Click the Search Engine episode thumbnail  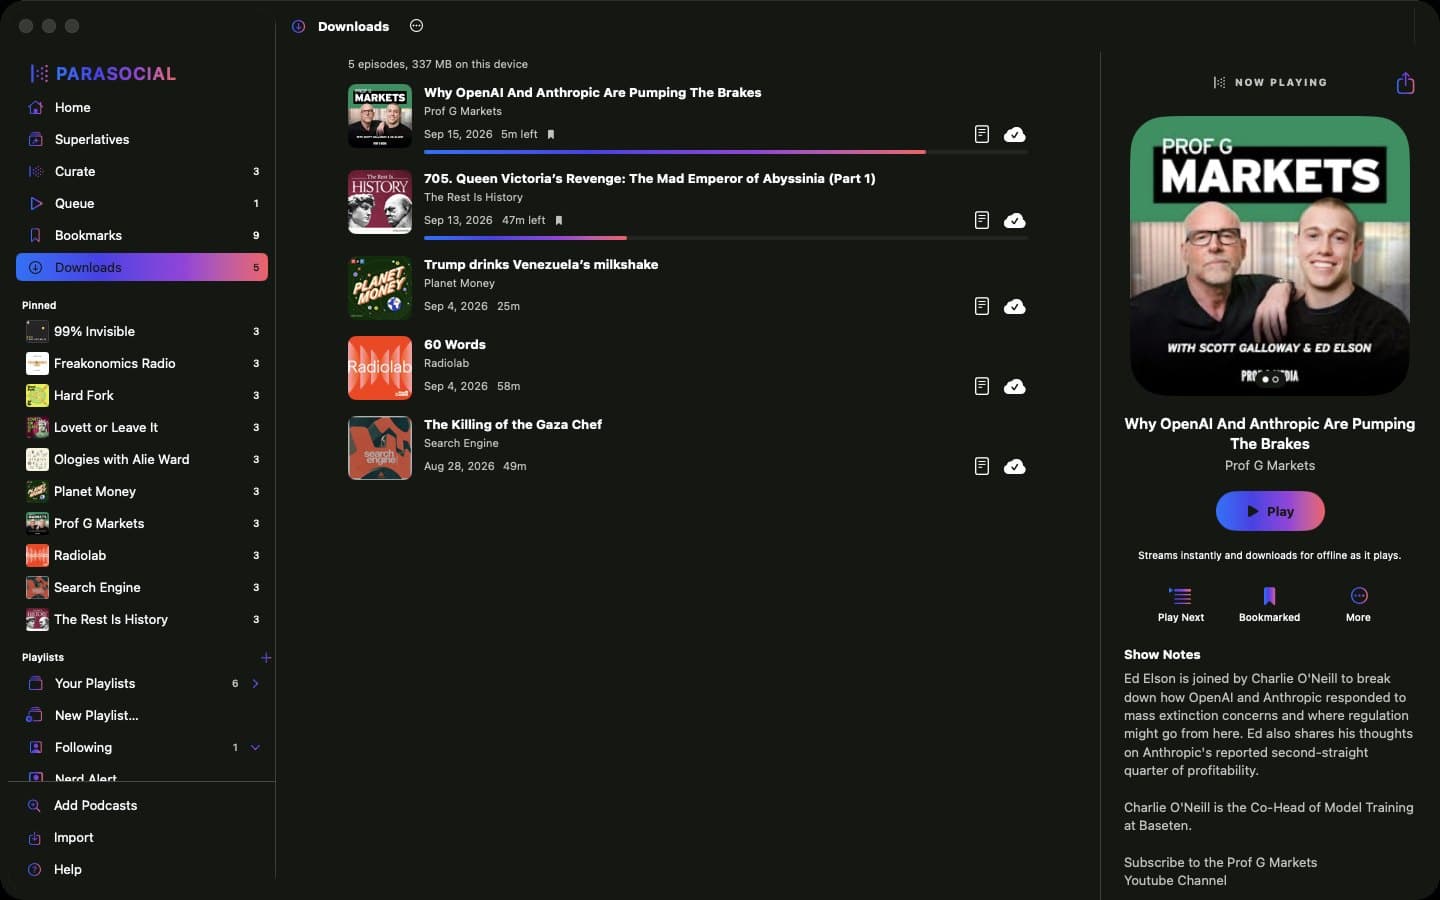pos(380,448)
